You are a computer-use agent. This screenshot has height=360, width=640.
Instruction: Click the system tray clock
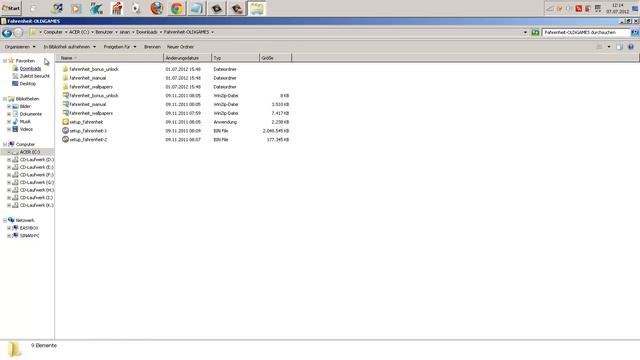pyautogui.click(x=617, y=8)
